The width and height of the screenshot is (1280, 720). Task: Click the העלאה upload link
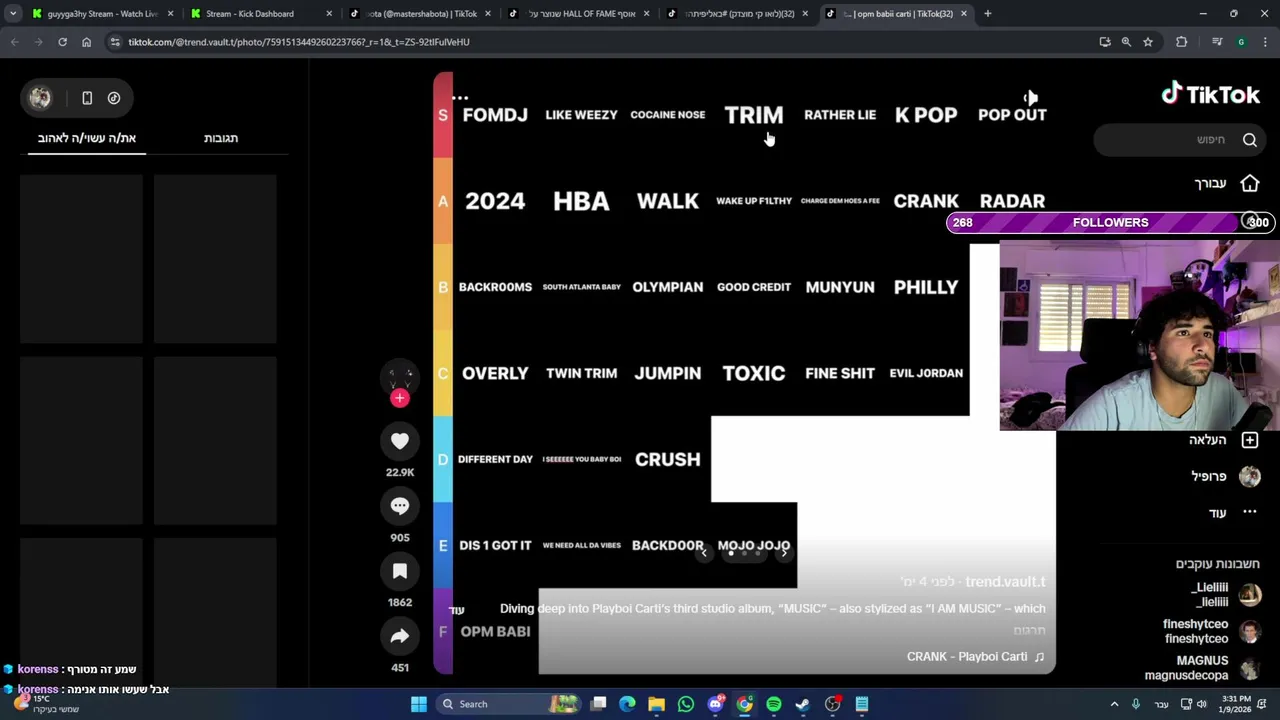pyautogui.click(x=1207, y=440)
